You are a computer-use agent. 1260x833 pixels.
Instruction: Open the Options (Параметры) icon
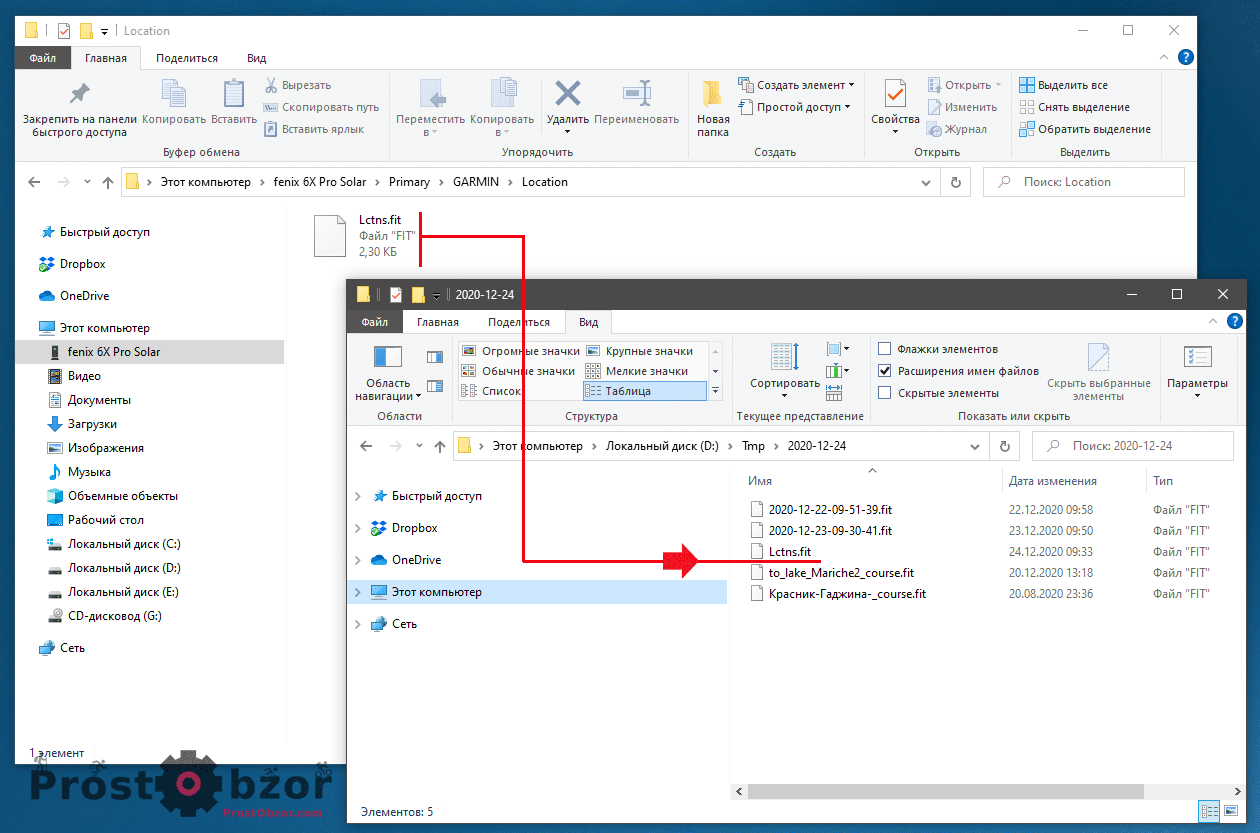click(x=1196, y=358)
